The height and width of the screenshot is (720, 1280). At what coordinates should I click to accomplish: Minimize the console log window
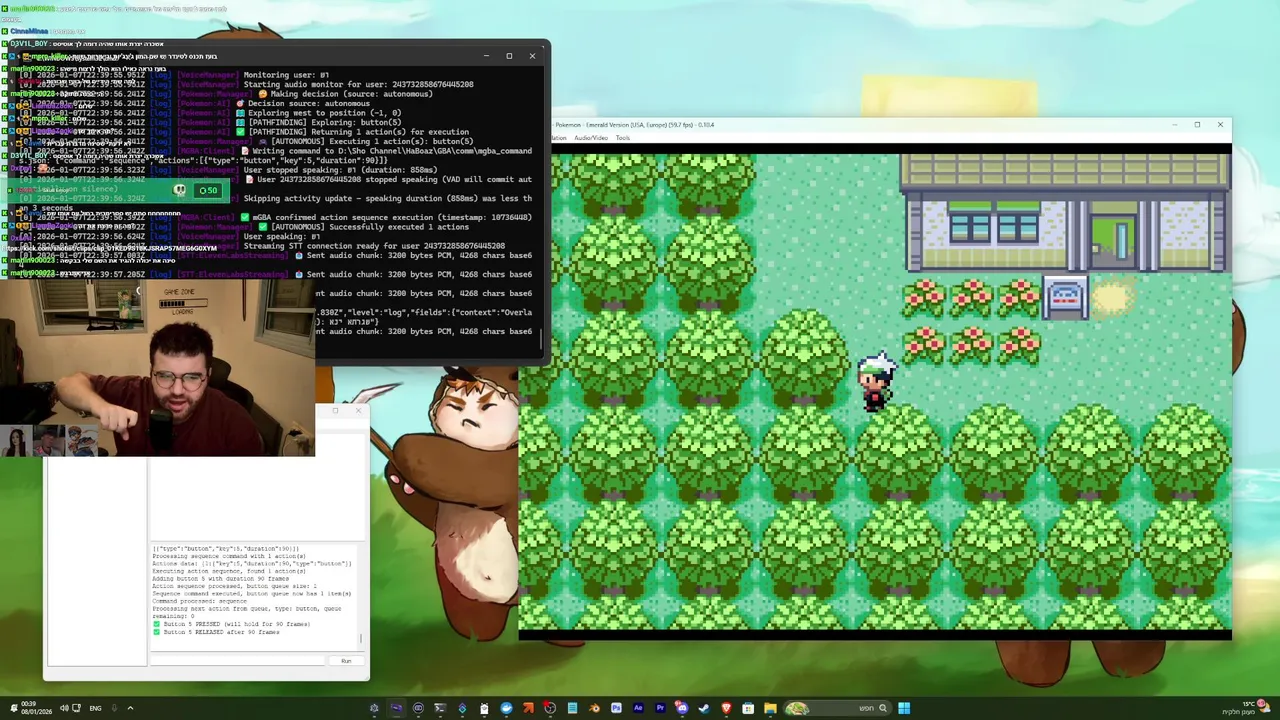pyautogui.click(x=486, y=56)
